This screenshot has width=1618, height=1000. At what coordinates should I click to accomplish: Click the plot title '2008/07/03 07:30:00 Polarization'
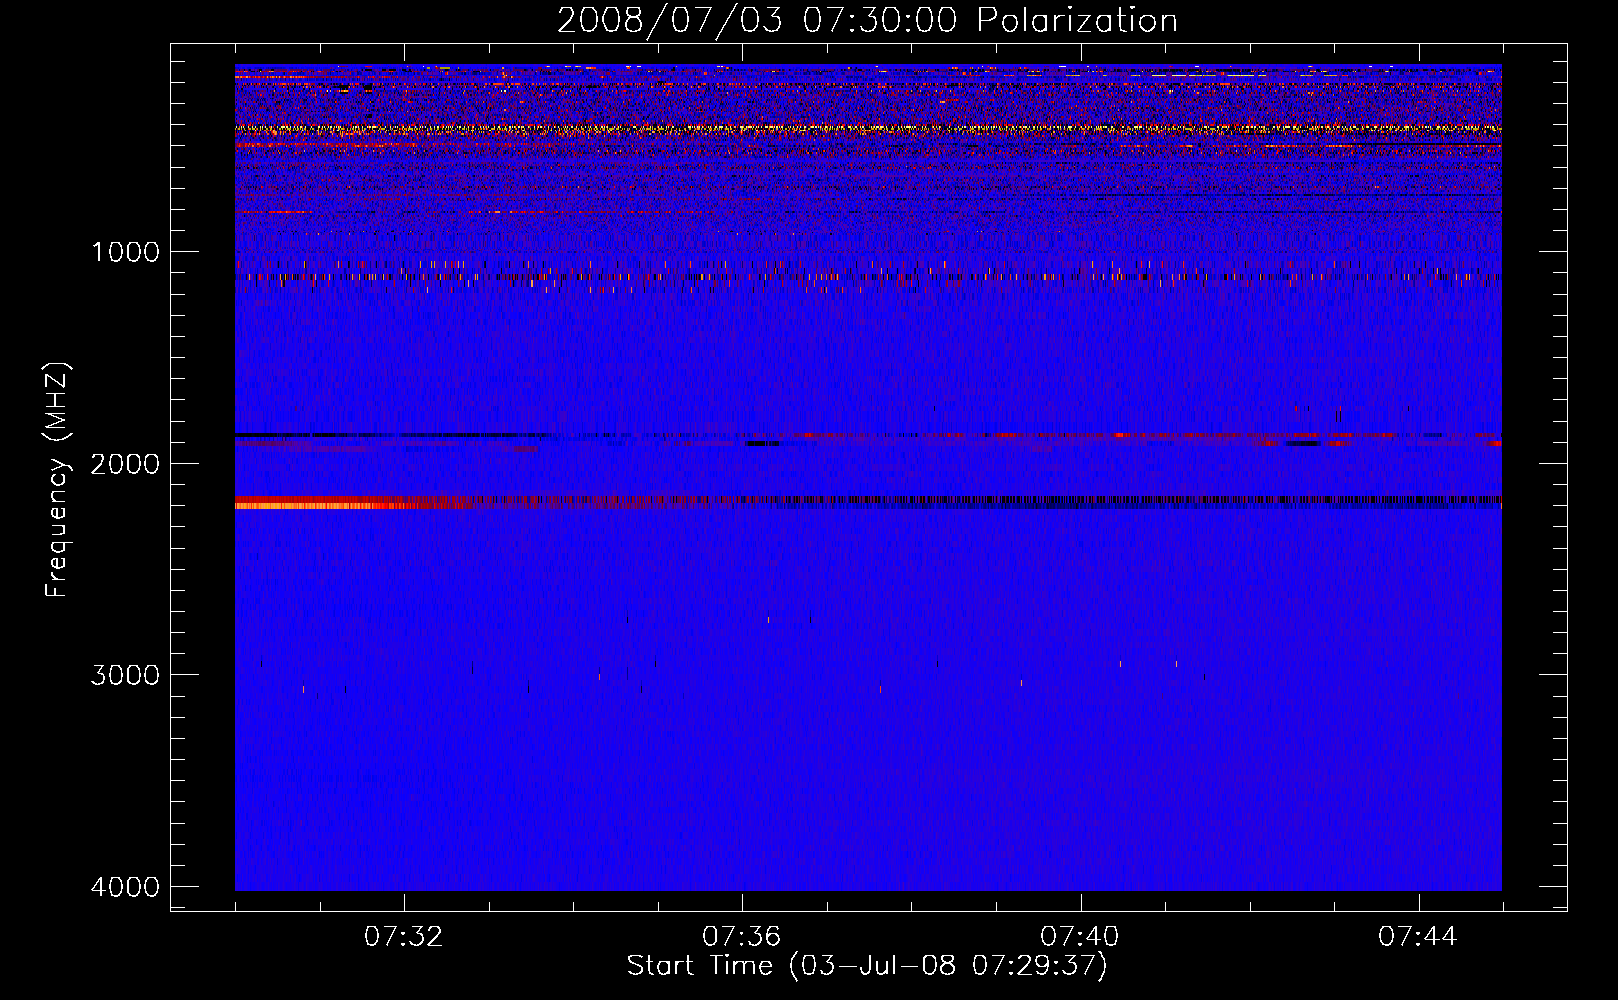867,20
